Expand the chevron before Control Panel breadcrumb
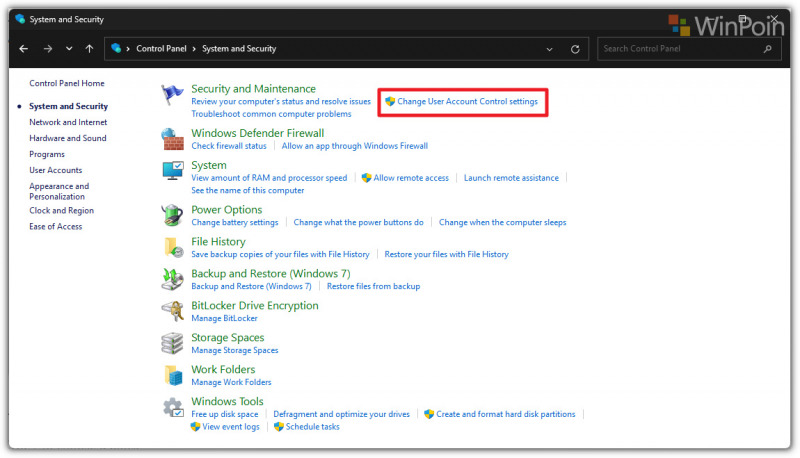 coord(128,49)
